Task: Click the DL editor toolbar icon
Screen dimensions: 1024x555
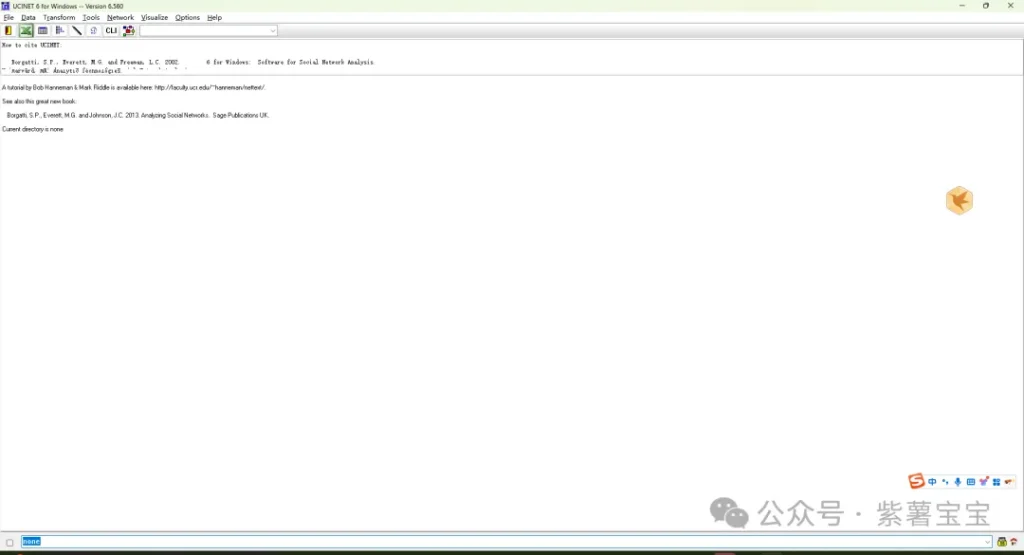Action: click(60, 31)
